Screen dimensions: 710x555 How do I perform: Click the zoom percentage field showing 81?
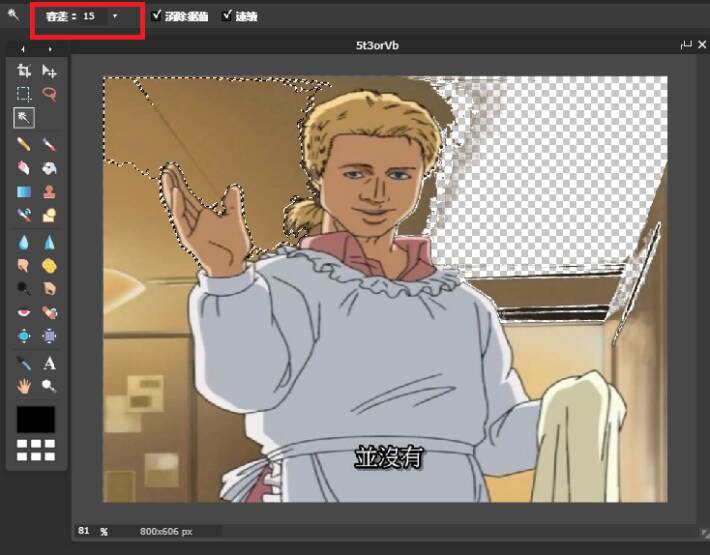pos(84,531)
